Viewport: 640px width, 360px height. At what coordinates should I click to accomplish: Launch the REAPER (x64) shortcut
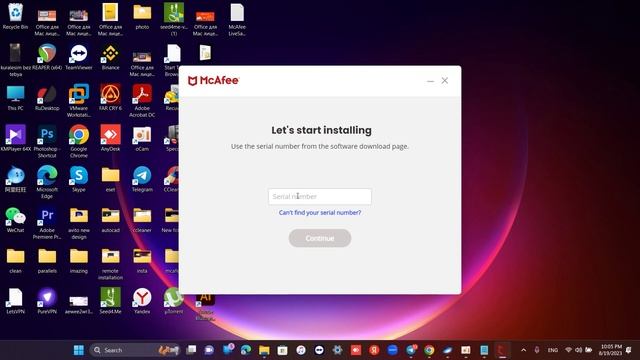click(47, 57)
